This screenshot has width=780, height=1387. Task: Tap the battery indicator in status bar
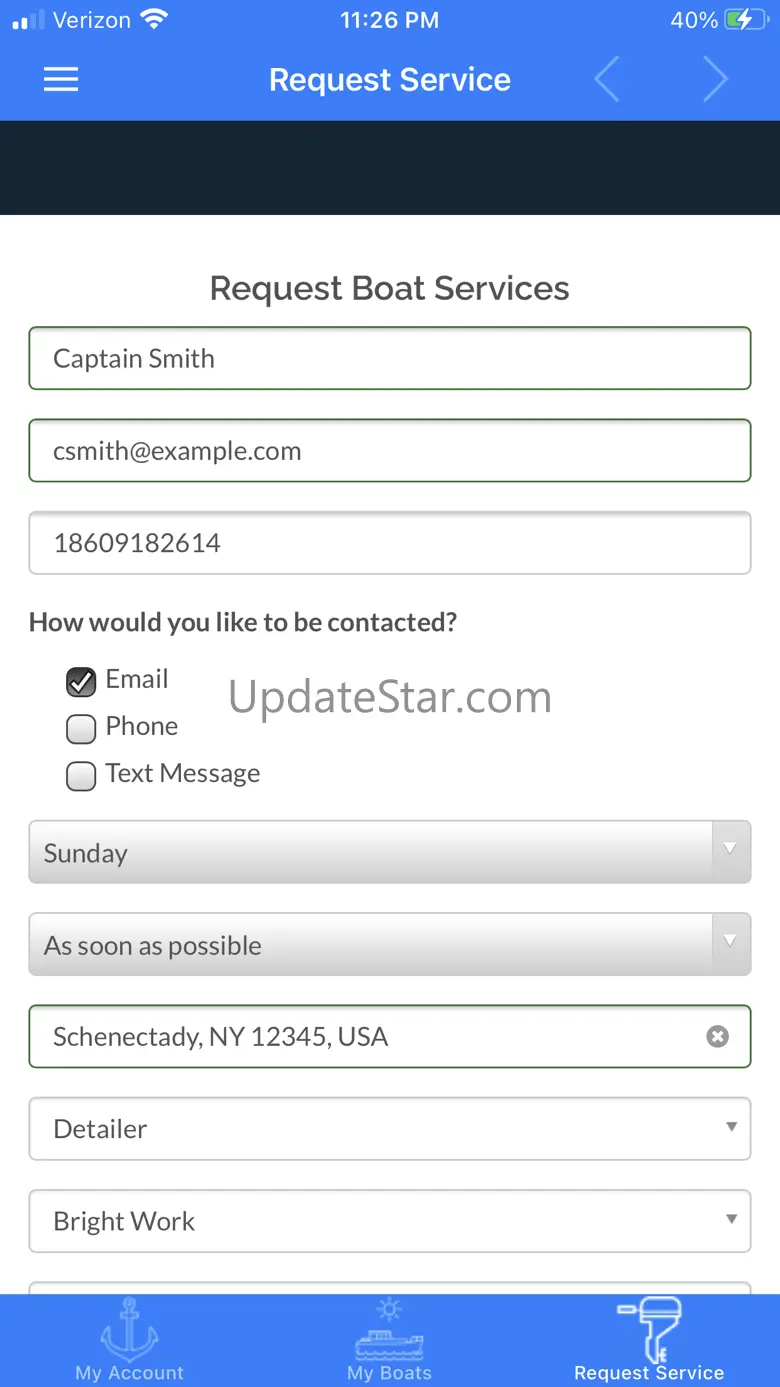click(x=746, y=20)
